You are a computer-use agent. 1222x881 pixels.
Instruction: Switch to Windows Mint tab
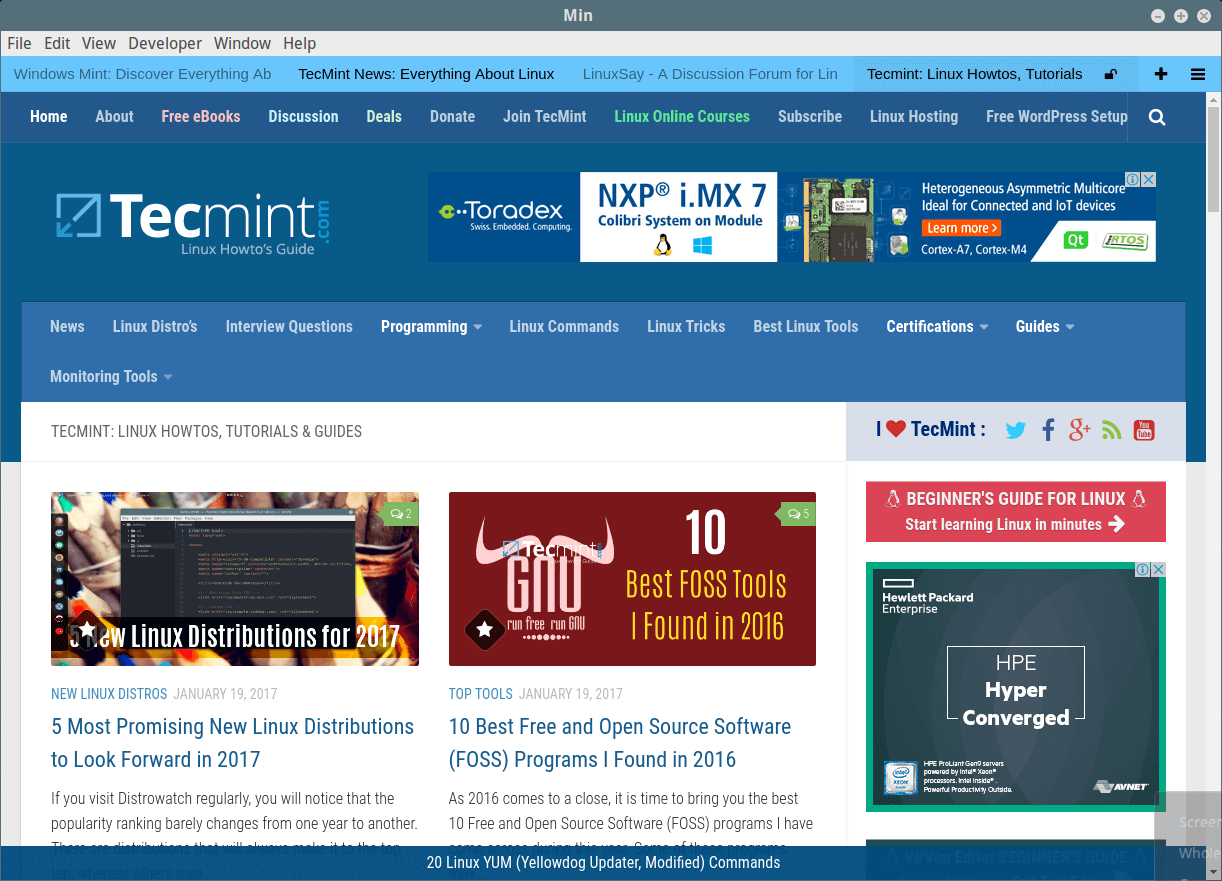coord(143,74)
